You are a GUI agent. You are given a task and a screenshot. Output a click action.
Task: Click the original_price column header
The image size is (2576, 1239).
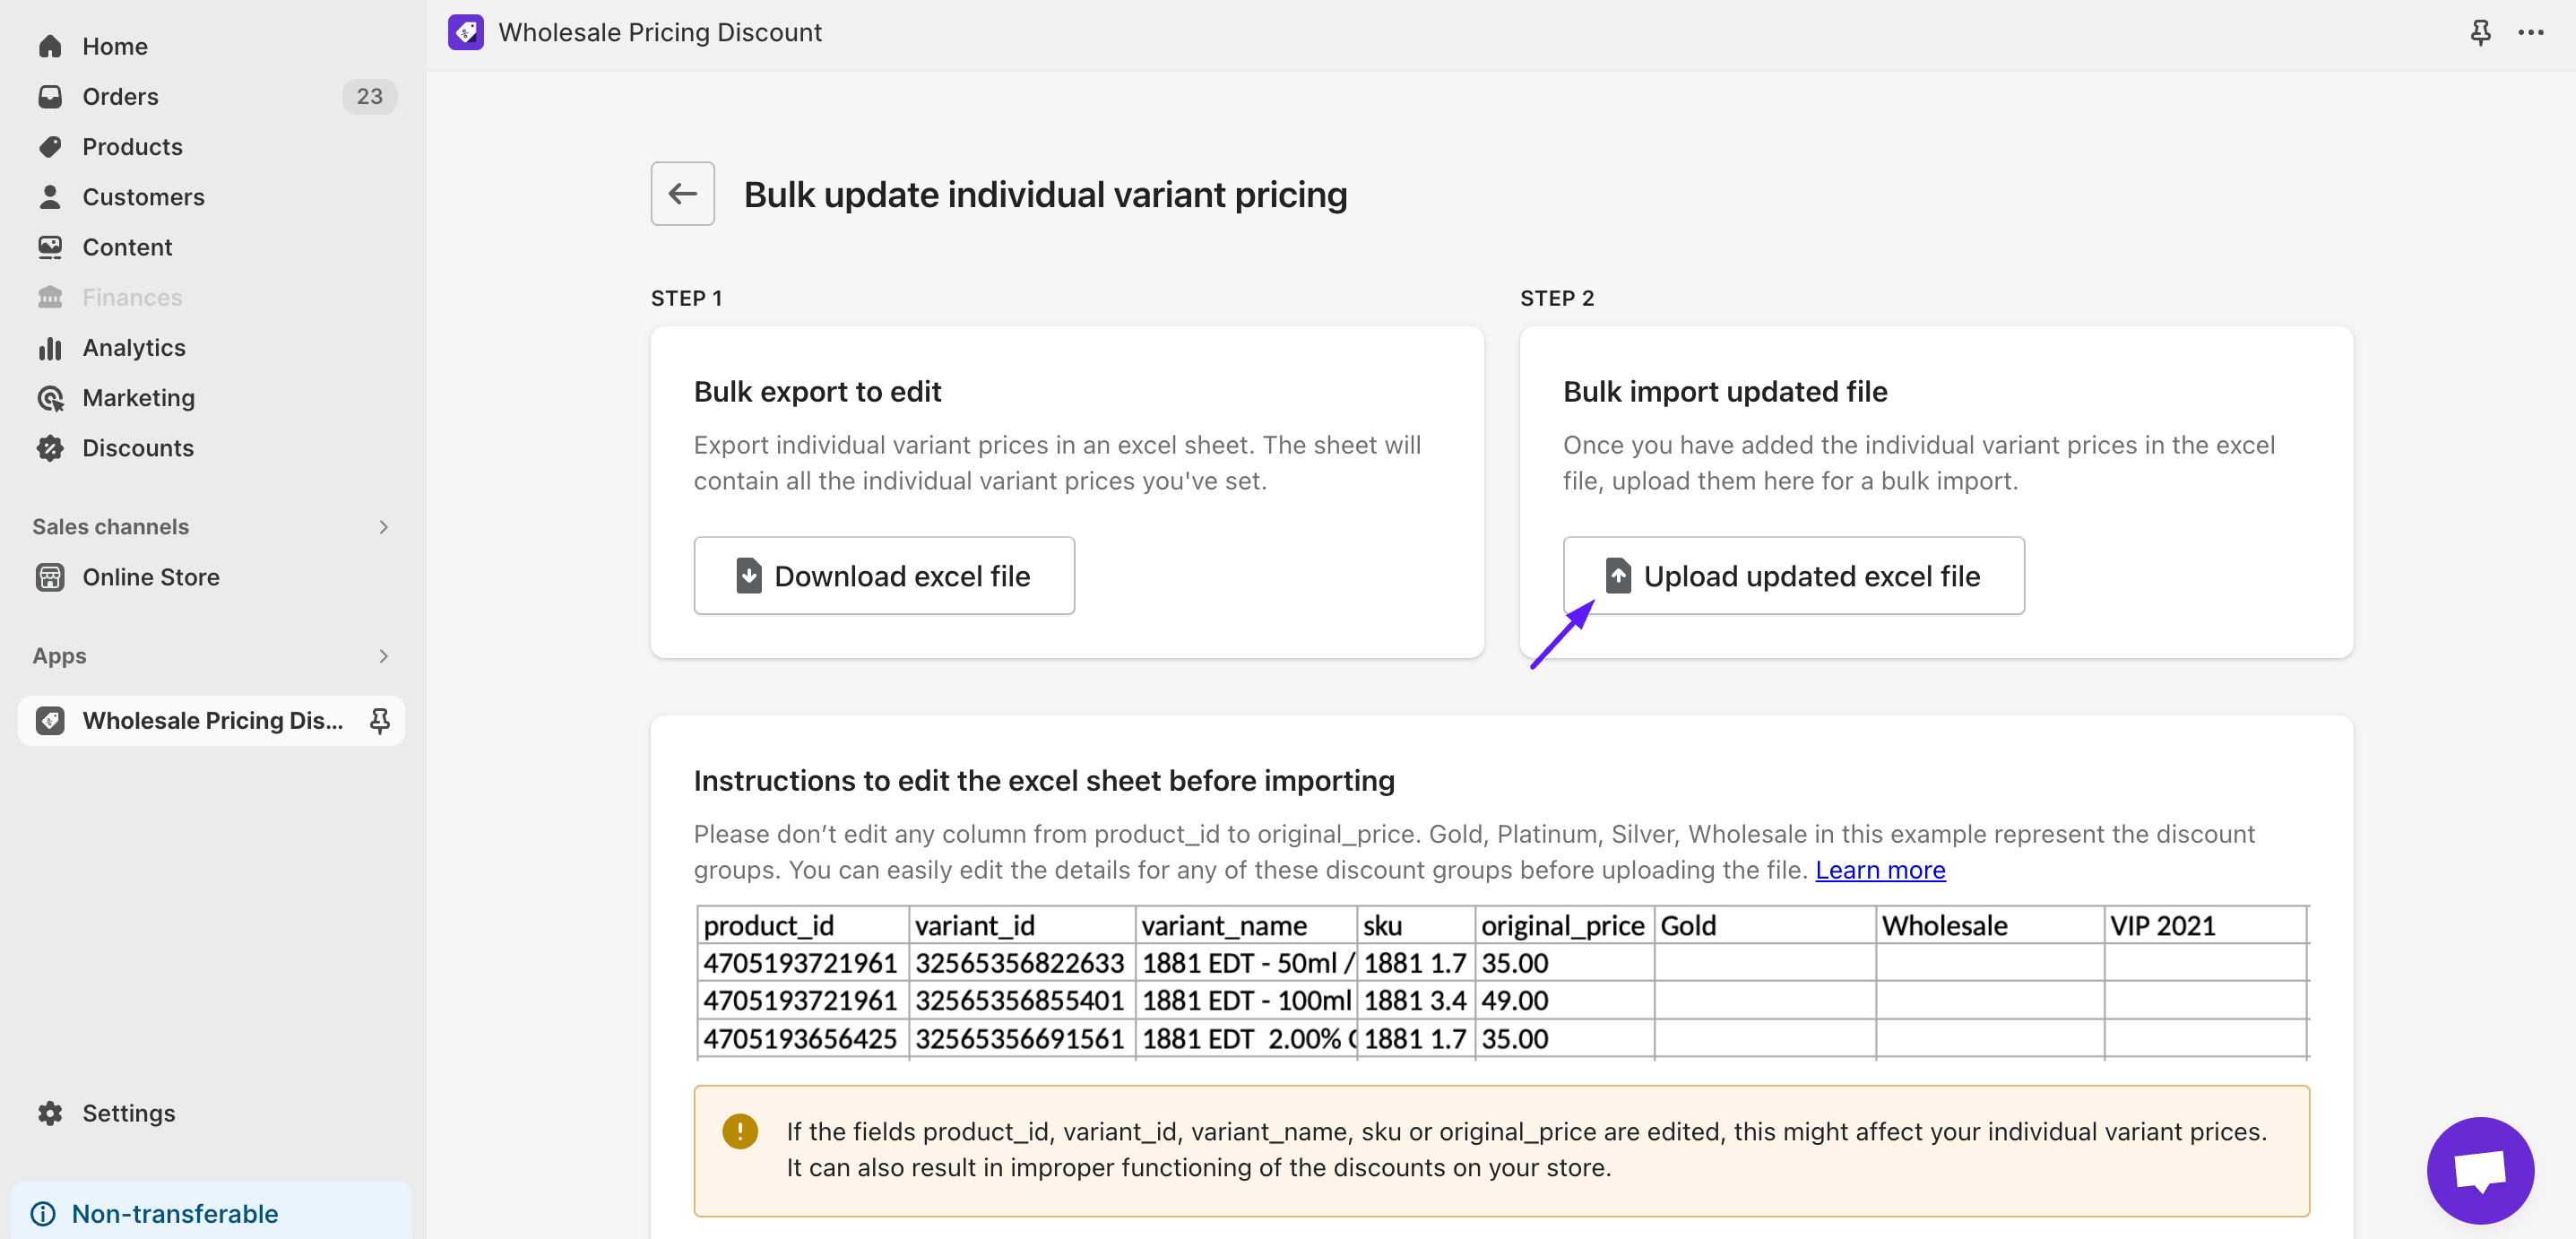coord(1564,925)
